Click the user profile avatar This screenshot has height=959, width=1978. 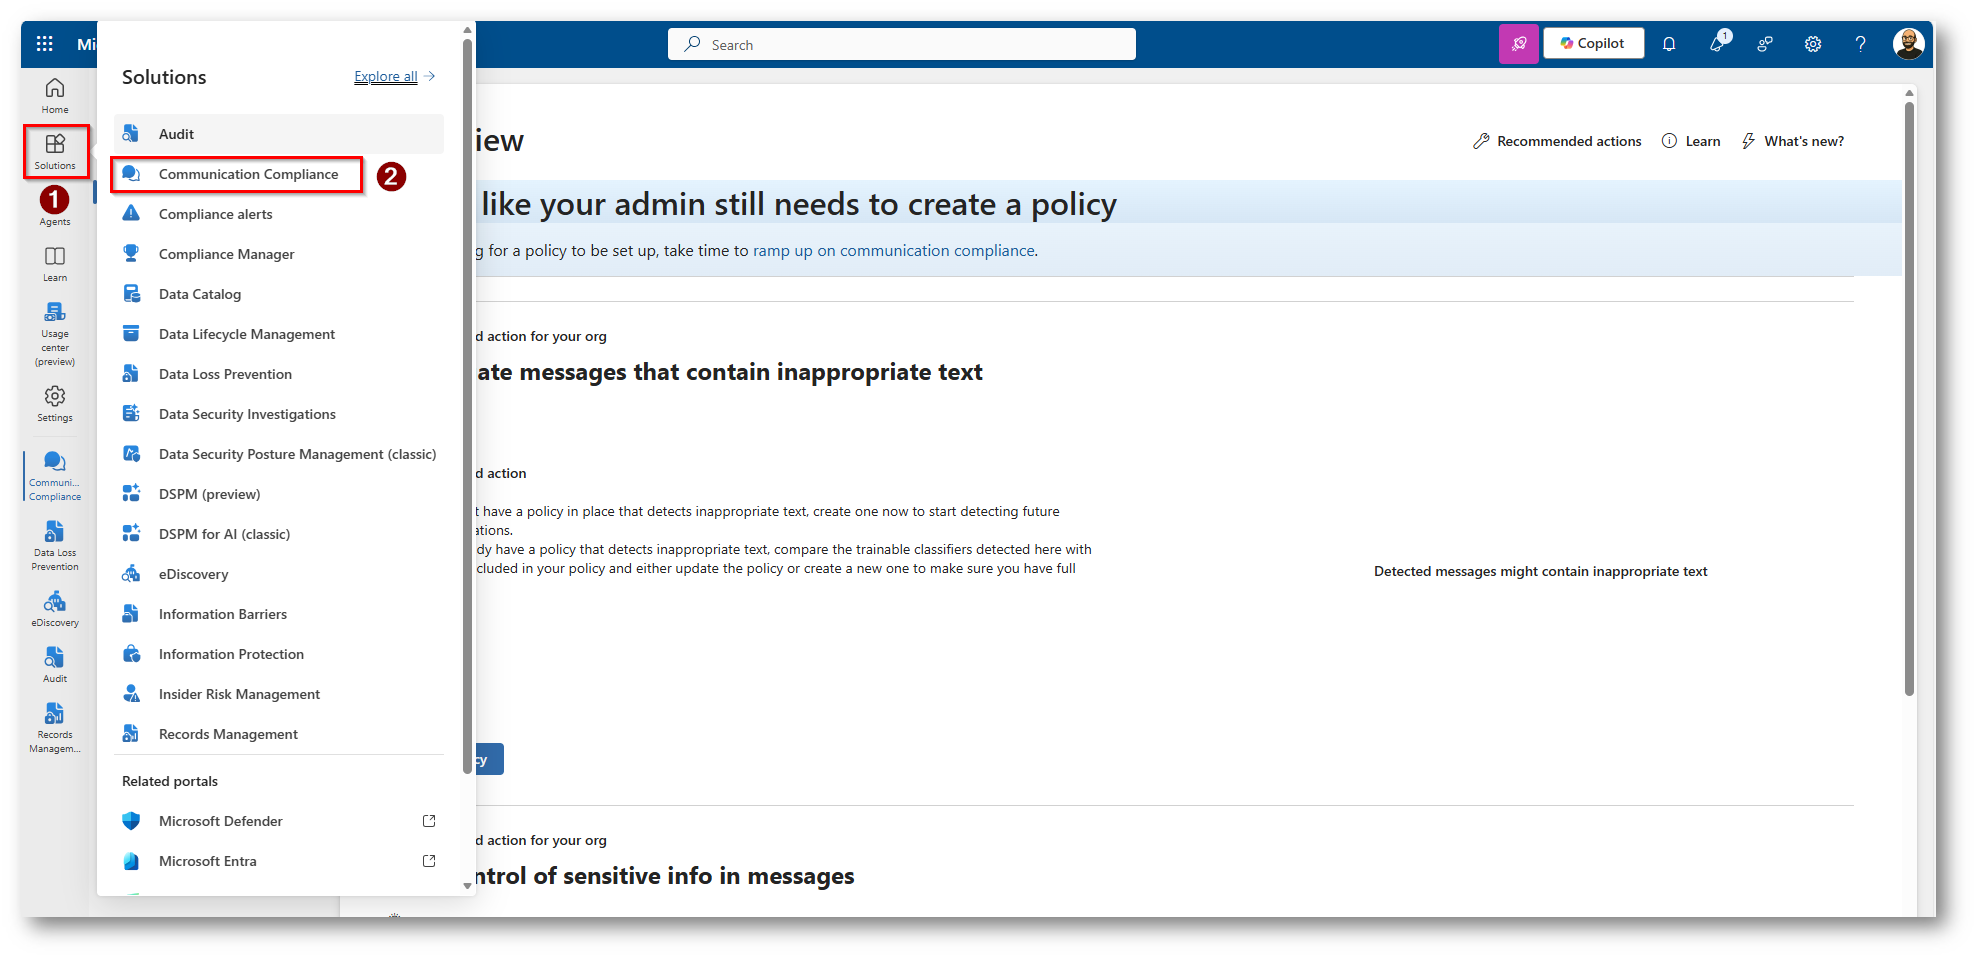coord(1908,44)
